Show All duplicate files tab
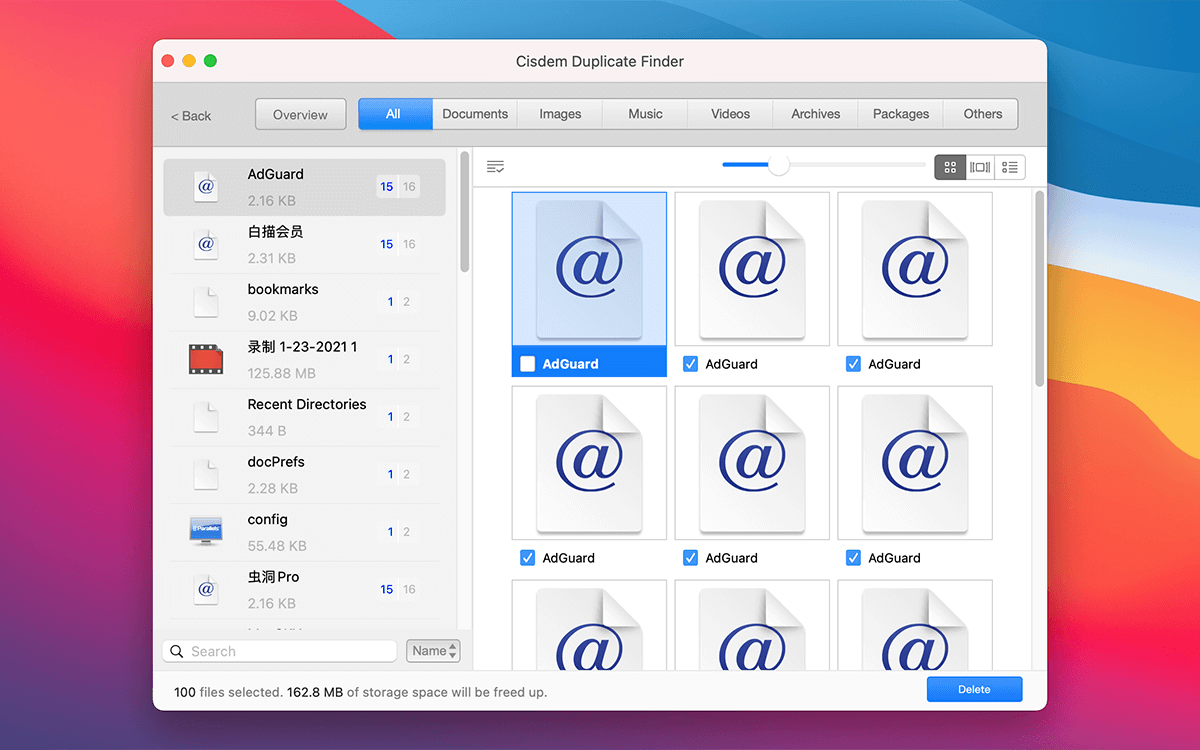Screen dimensions: 1200x750 [395, 114]
